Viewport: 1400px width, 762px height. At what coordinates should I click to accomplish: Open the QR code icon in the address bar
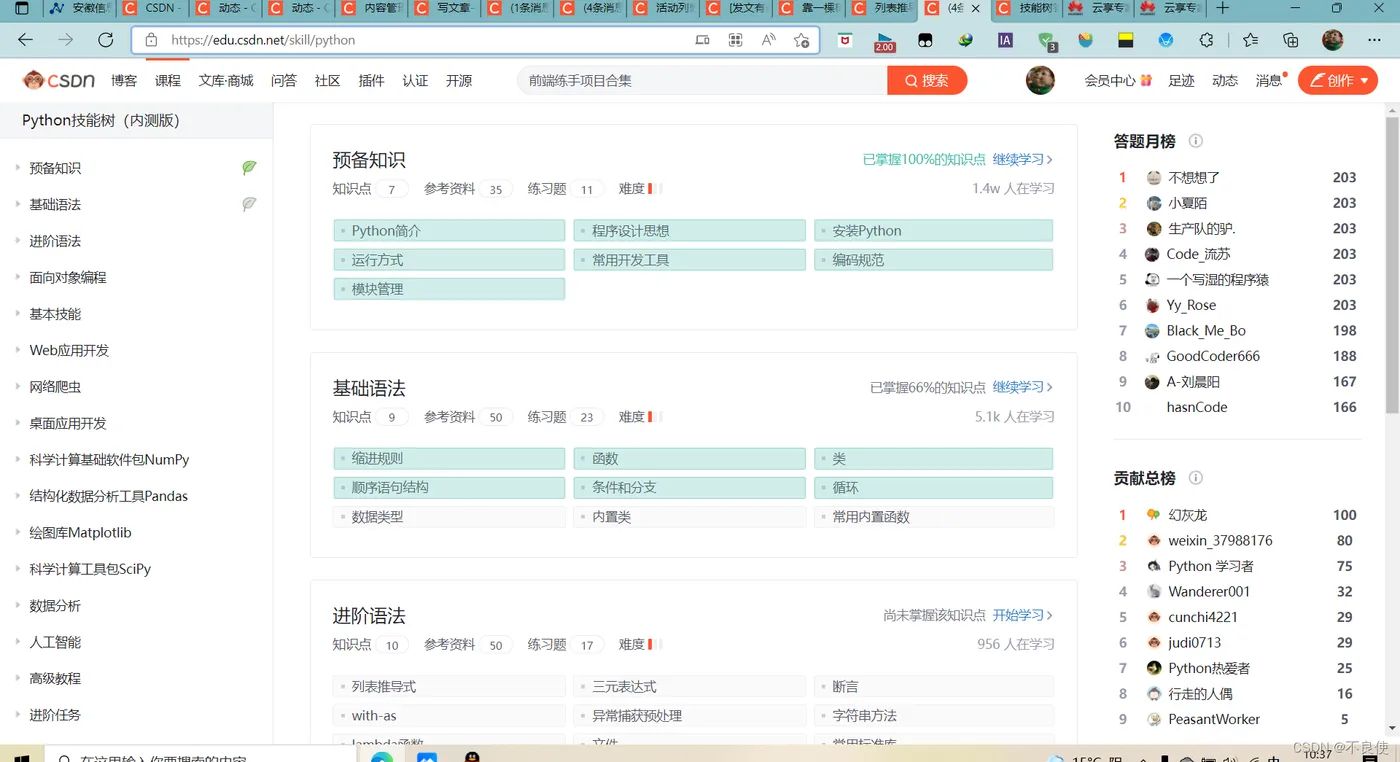[x=735, y=40]
